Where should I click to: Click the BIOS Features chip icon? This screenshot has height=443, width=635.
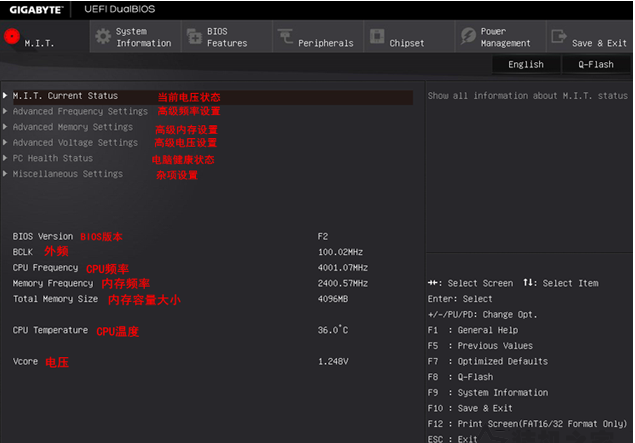[x=193, y=37]
